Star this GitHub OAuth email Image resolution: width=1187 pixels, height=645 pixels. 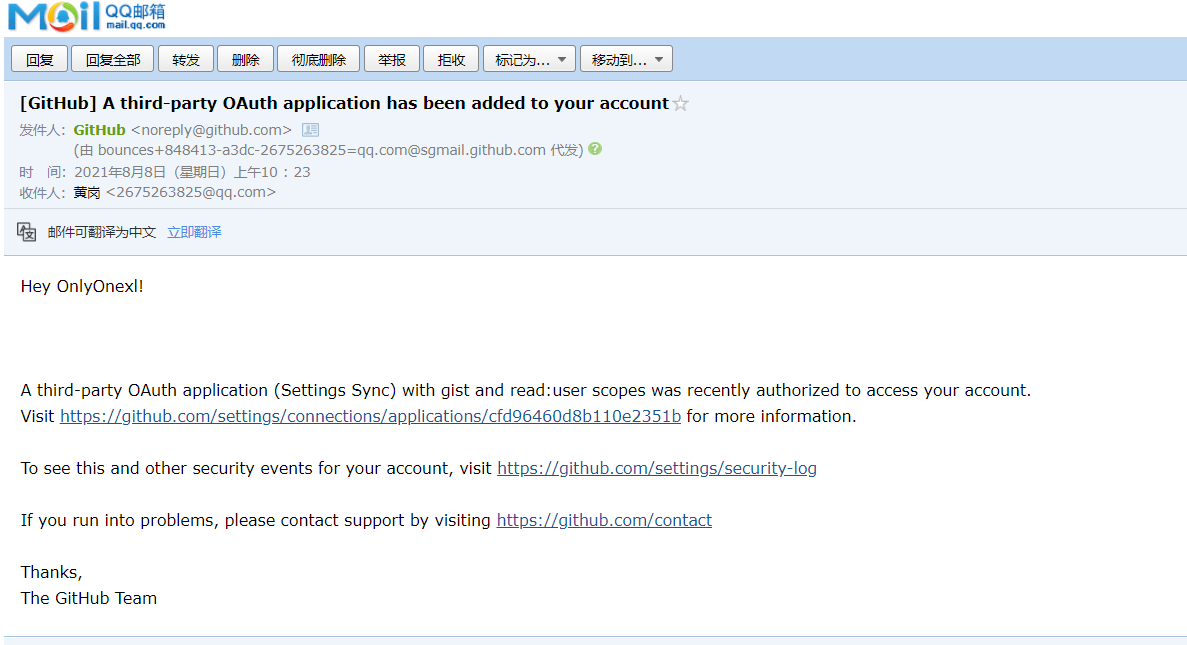681,104
